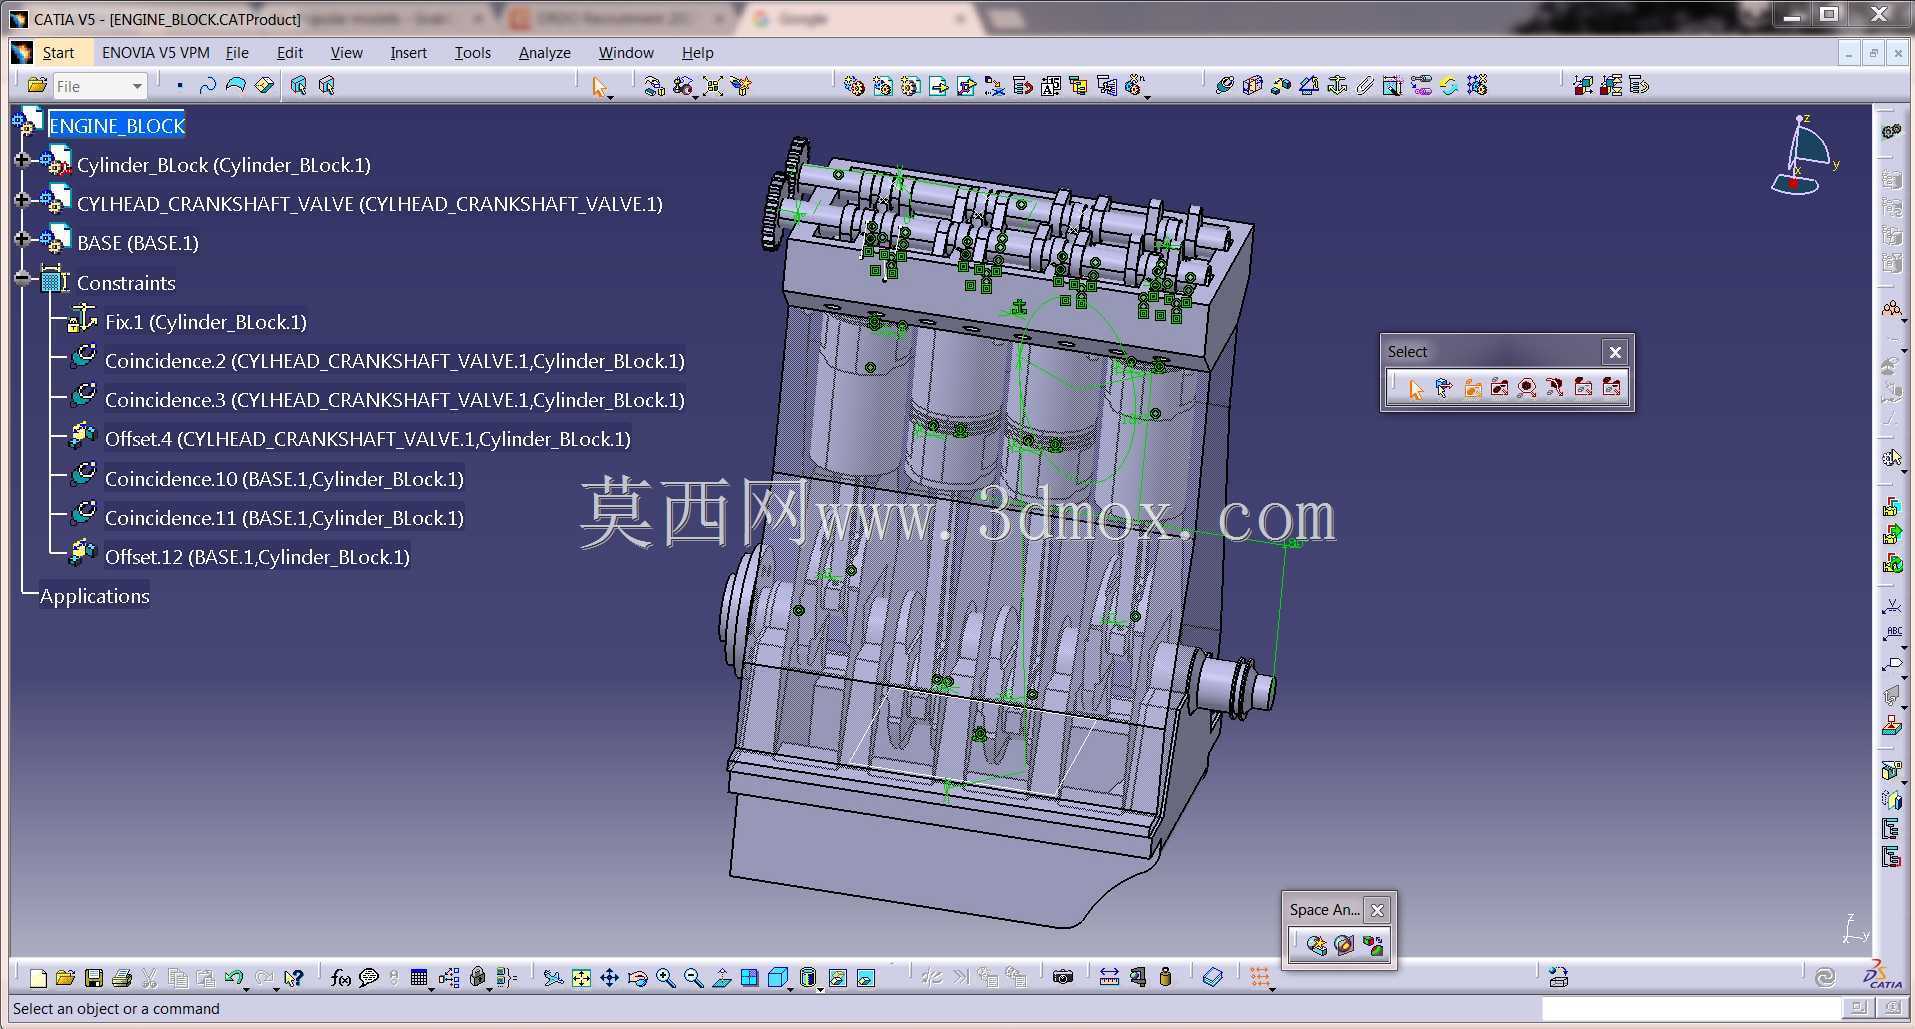Open the File menu
This screenshot has width=1915, height=1029.
[x=237, y=53]
